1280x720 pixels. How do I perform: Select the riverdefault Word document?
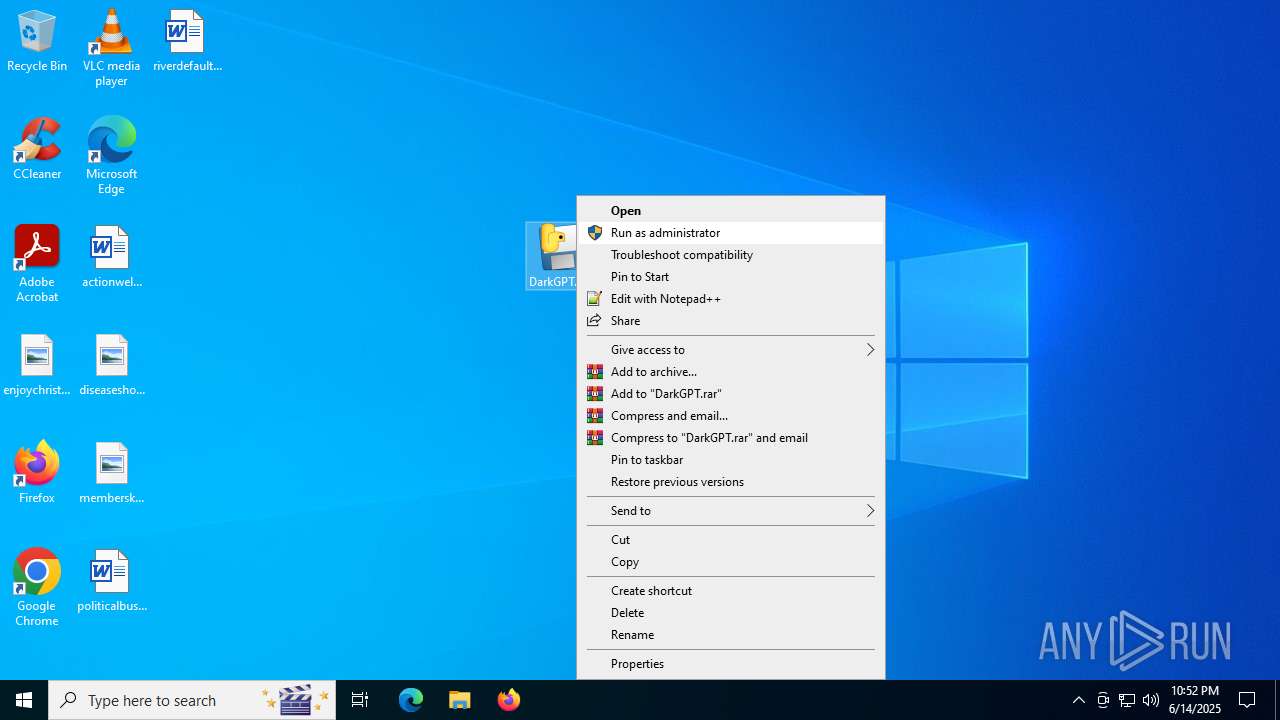[187, 42]
